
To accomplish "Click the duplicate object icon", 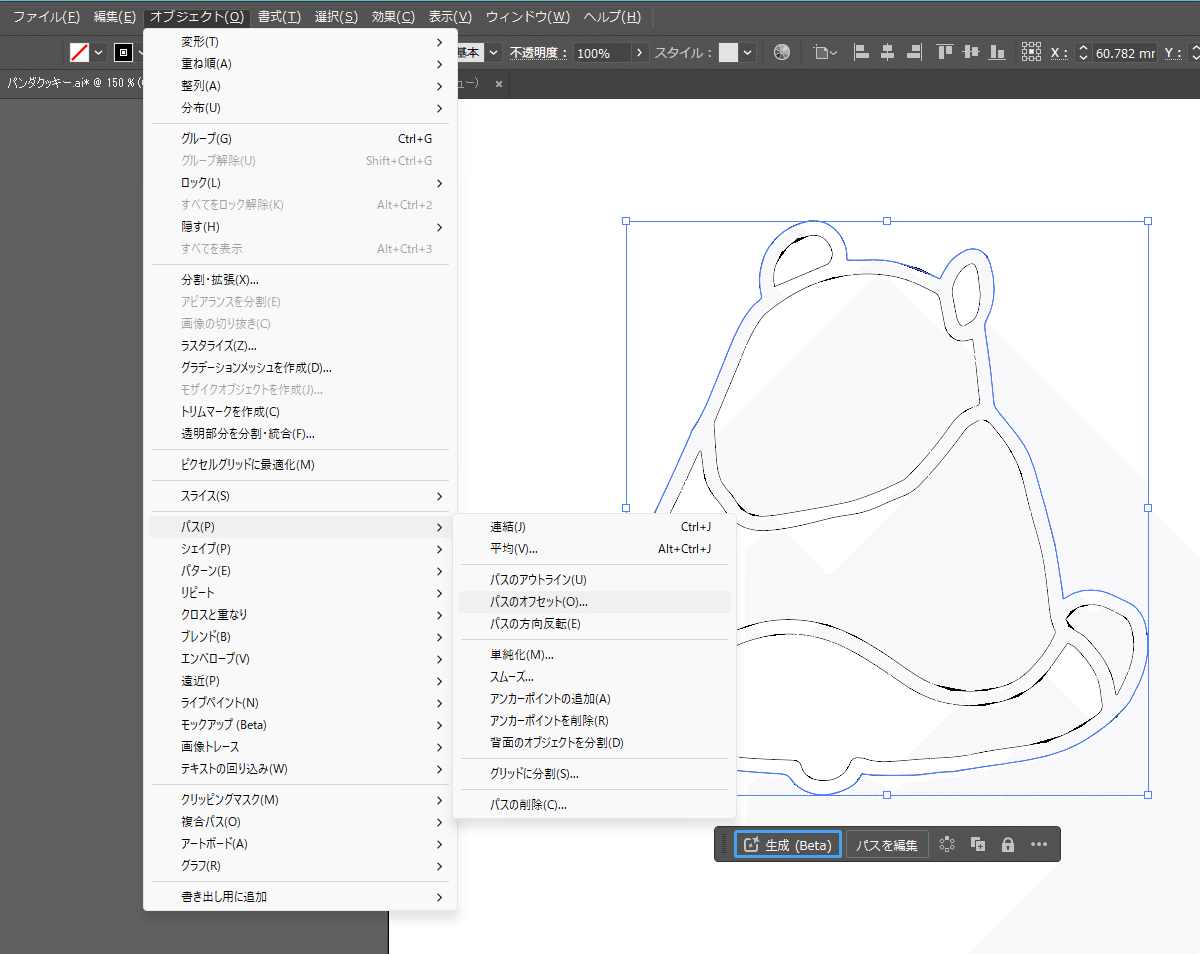I will tap(978, 845).
